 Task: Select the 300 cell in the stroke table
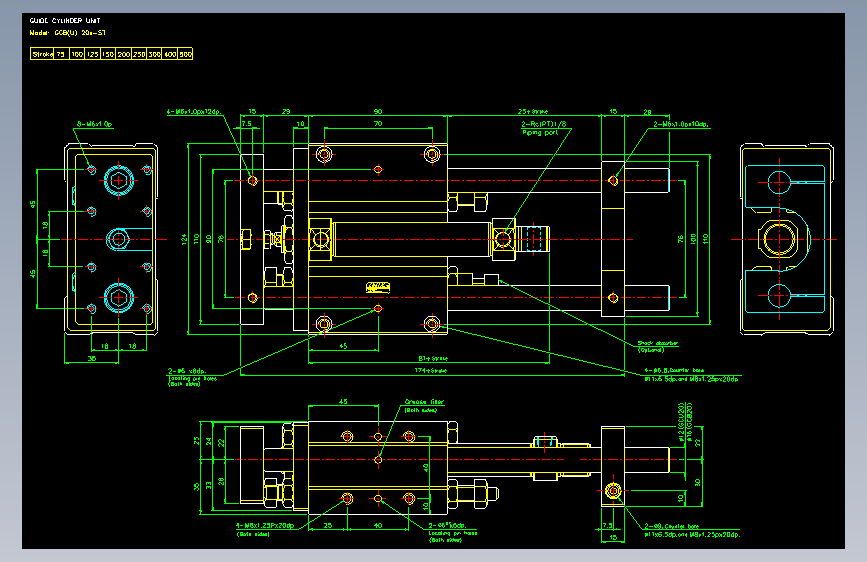pyautogui.click(x=154, y=54)
